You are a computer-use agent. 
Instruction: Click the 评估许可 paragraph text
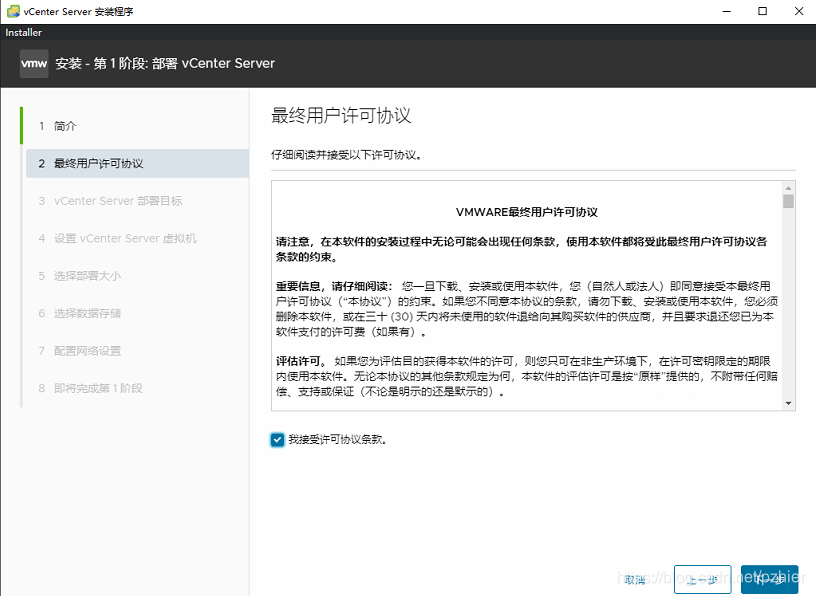(527, 376)
